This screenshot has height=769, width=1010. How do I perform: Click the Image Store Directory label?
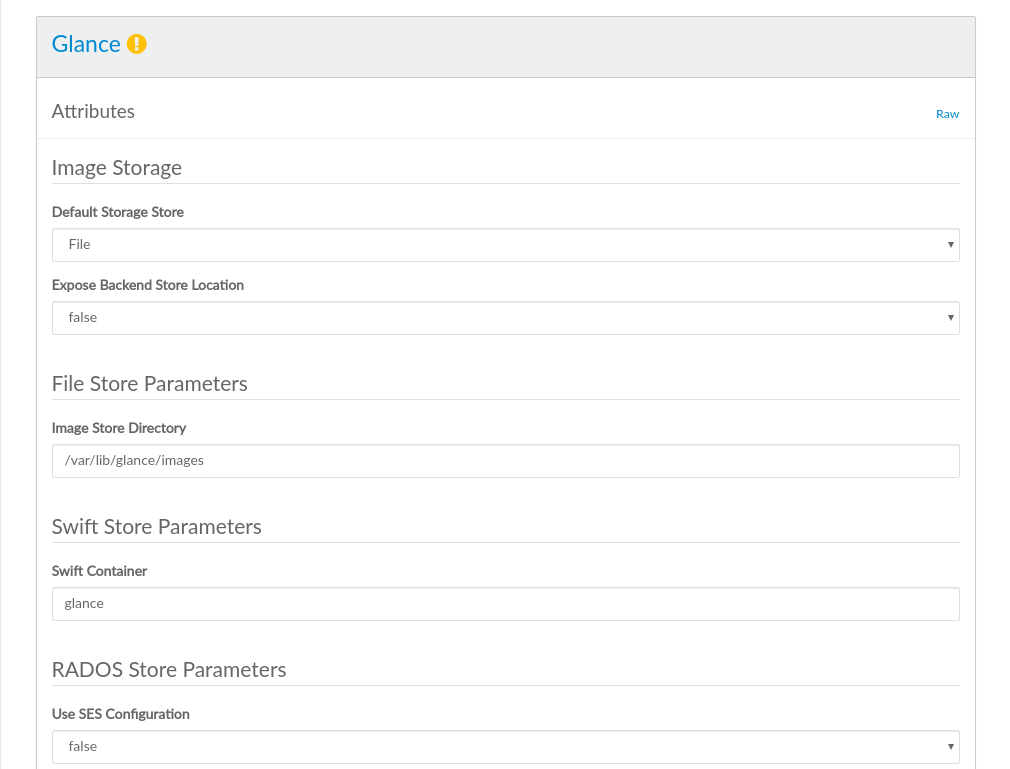(x=119, y=428)
